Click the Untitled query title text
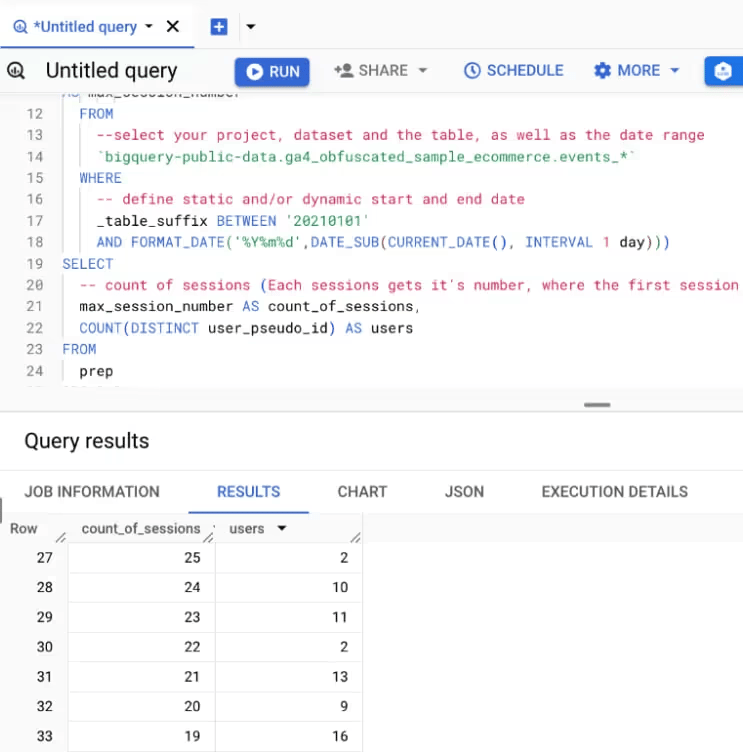The image size is (743, 752). coord(111,70)
